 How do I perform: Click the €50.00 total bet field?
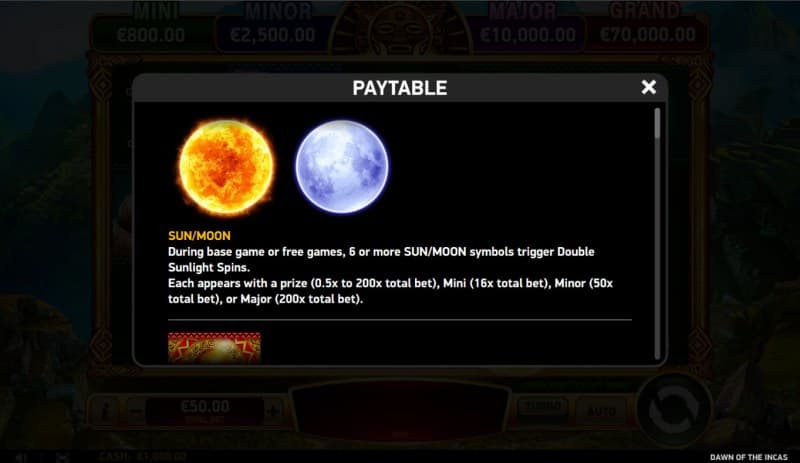[x=205, y=410]
